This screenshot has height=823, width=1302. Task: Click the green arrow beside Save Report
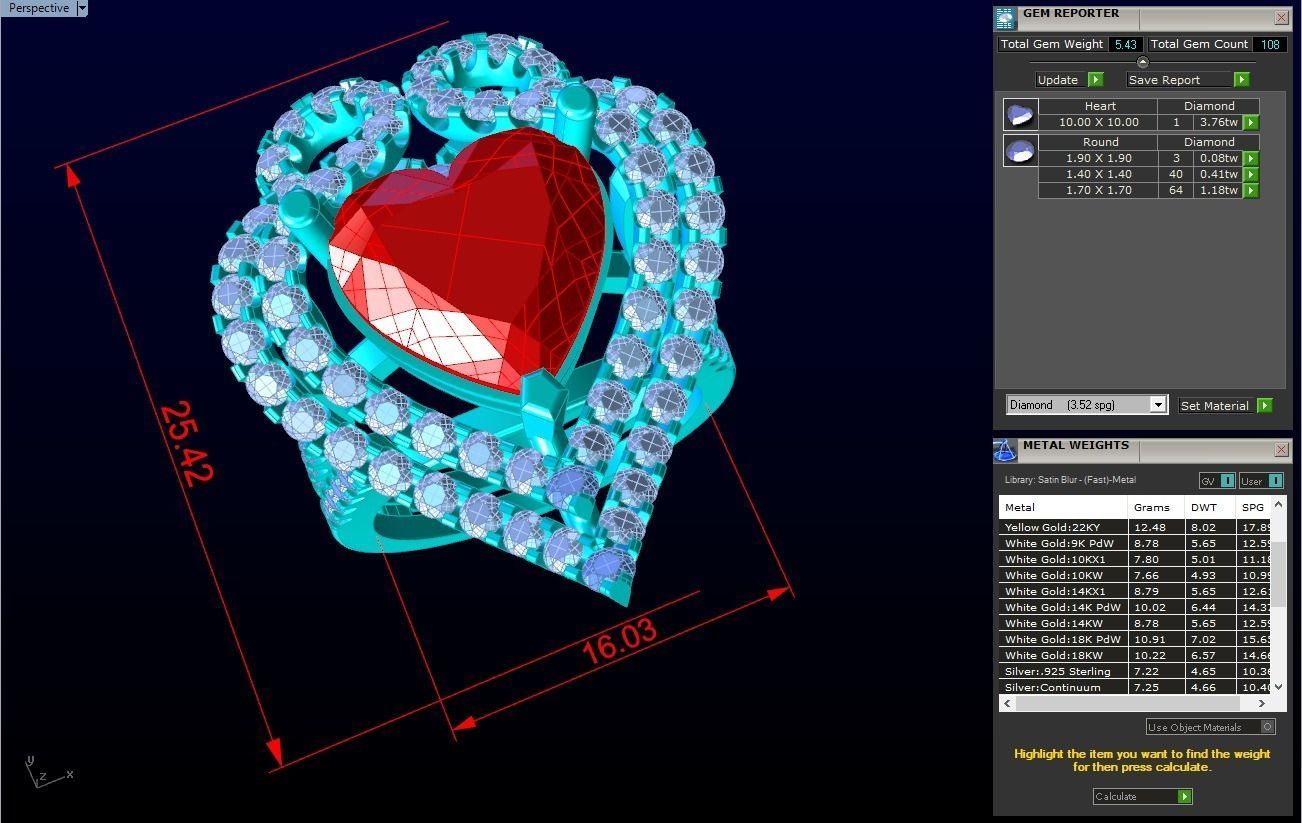(1241, 80)
